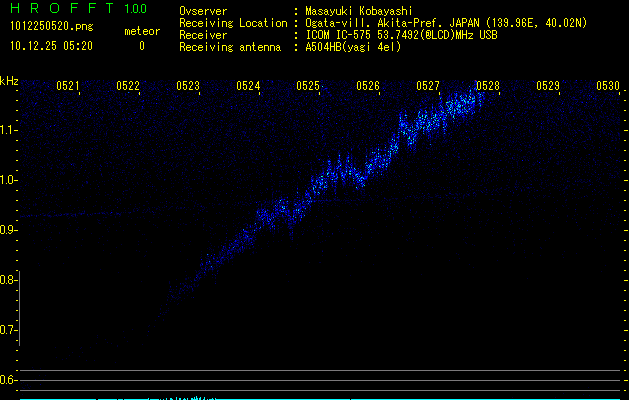Click the 0521 time marker

point(68,86)
